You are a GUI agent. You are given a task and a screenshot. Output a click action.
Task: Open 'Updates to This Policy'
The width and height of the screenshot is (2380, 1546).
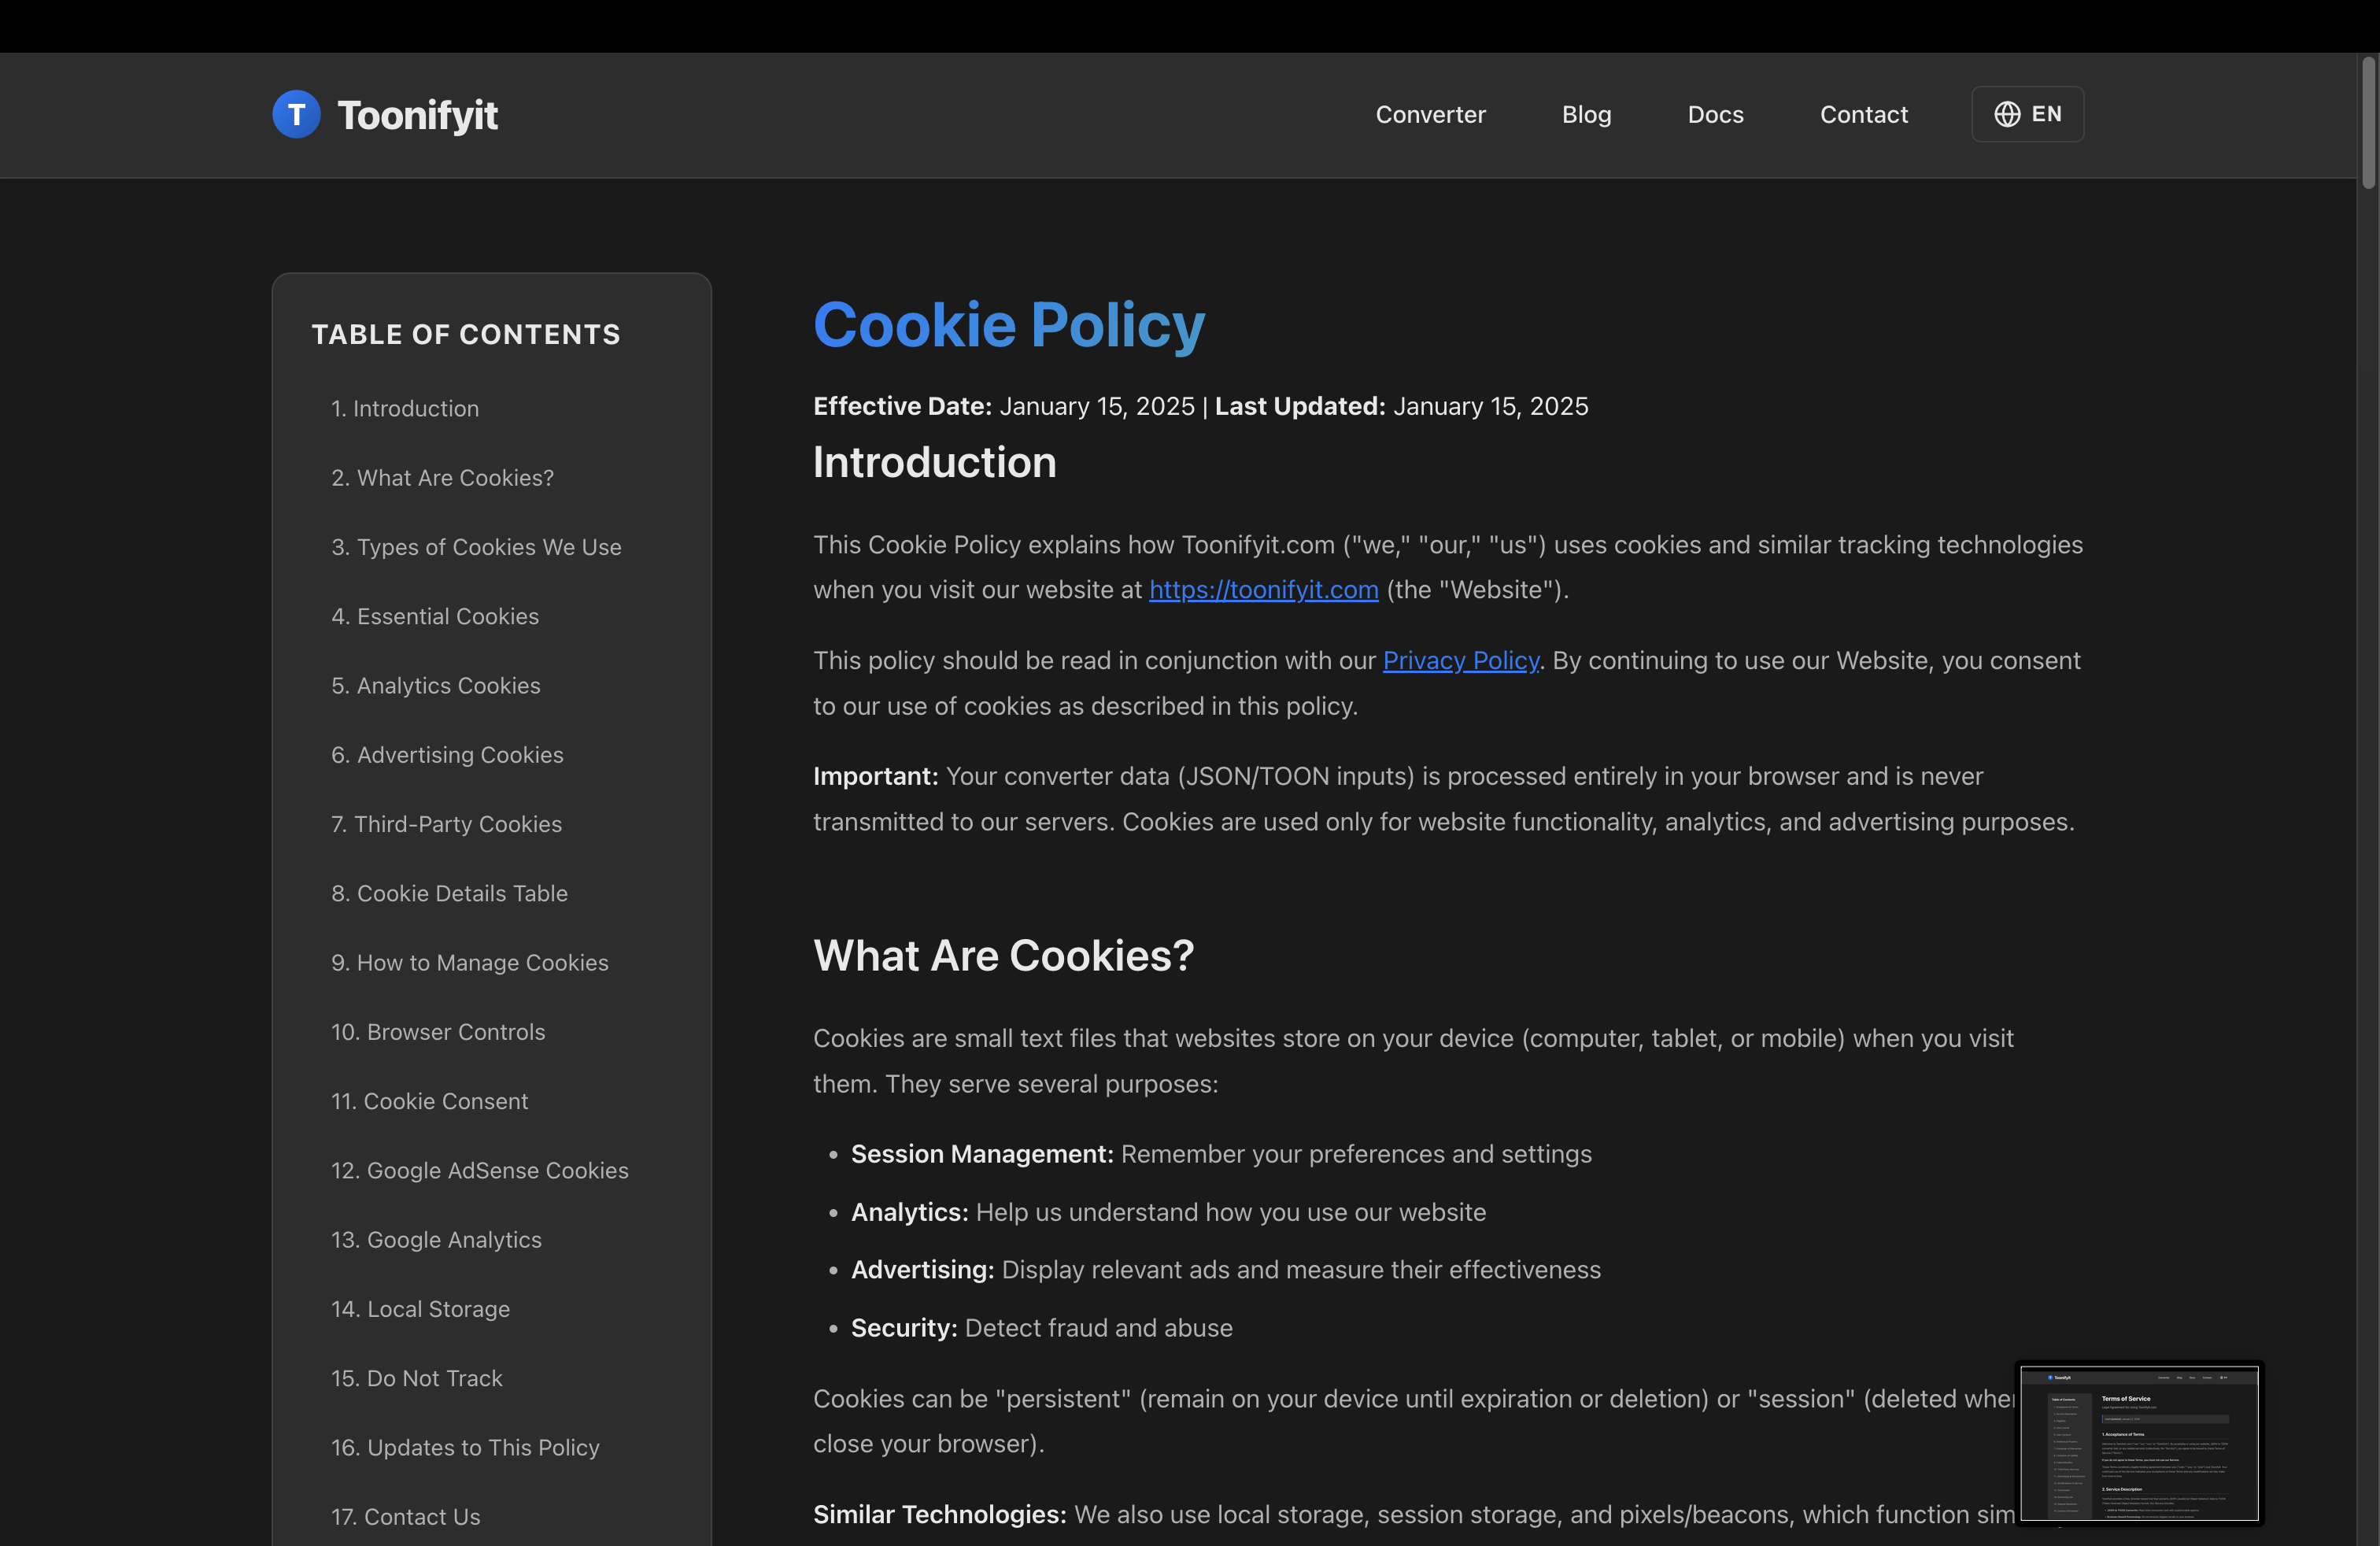(464, 1447)
